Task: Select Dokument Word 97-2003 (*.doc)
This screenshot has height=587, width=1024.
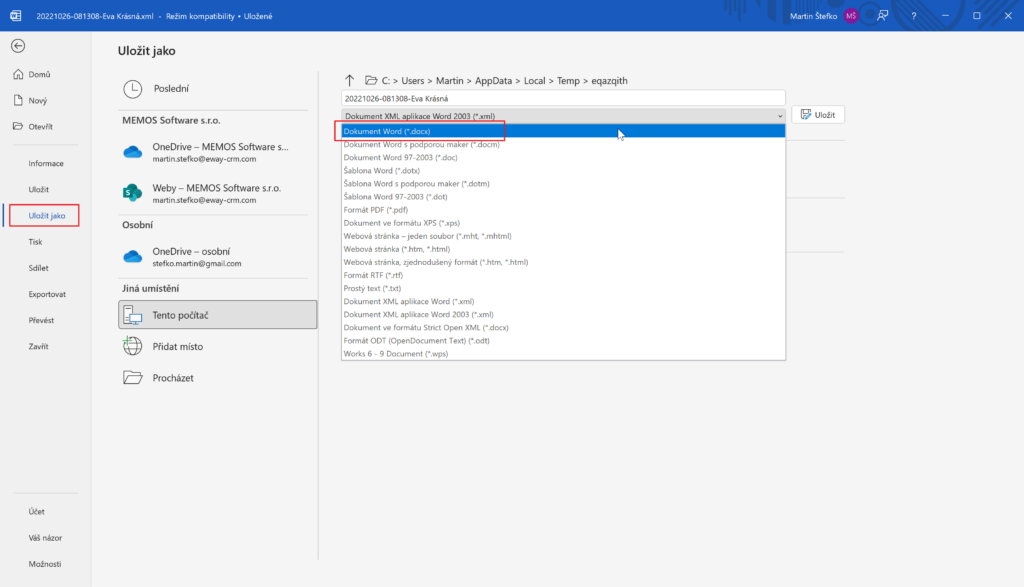Action: point(563,157)
